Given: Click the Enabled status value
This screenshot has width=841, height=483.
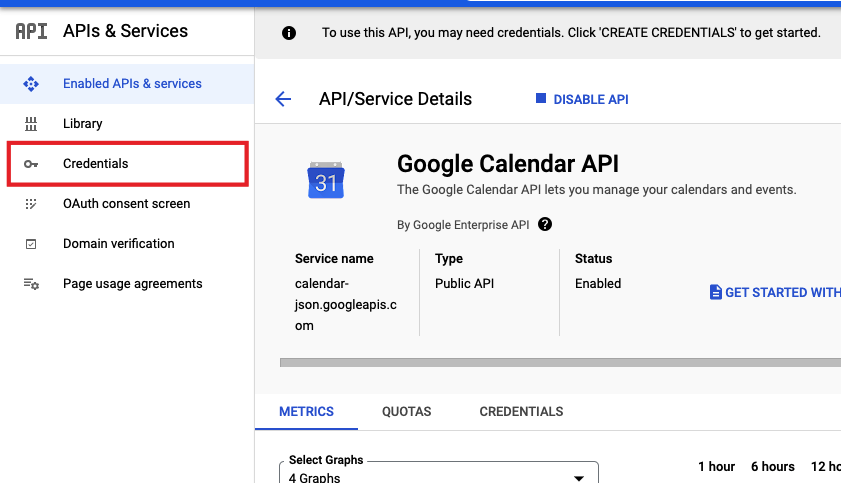Looking at the screenshot, I should pyautogui.click(x=598, y=284).
